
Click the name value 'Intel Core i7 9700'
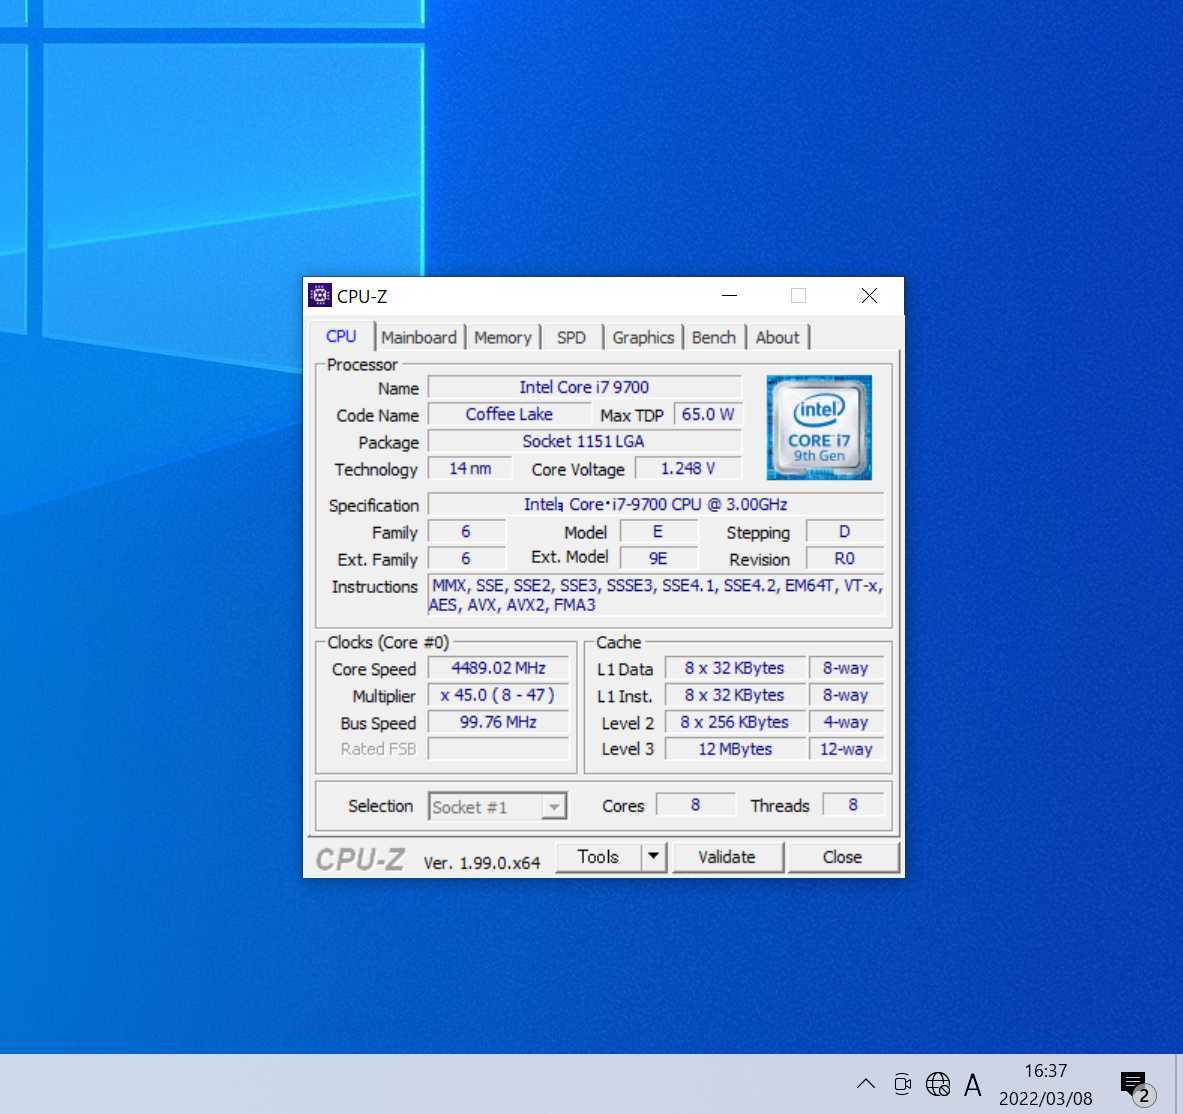point(584,387)
